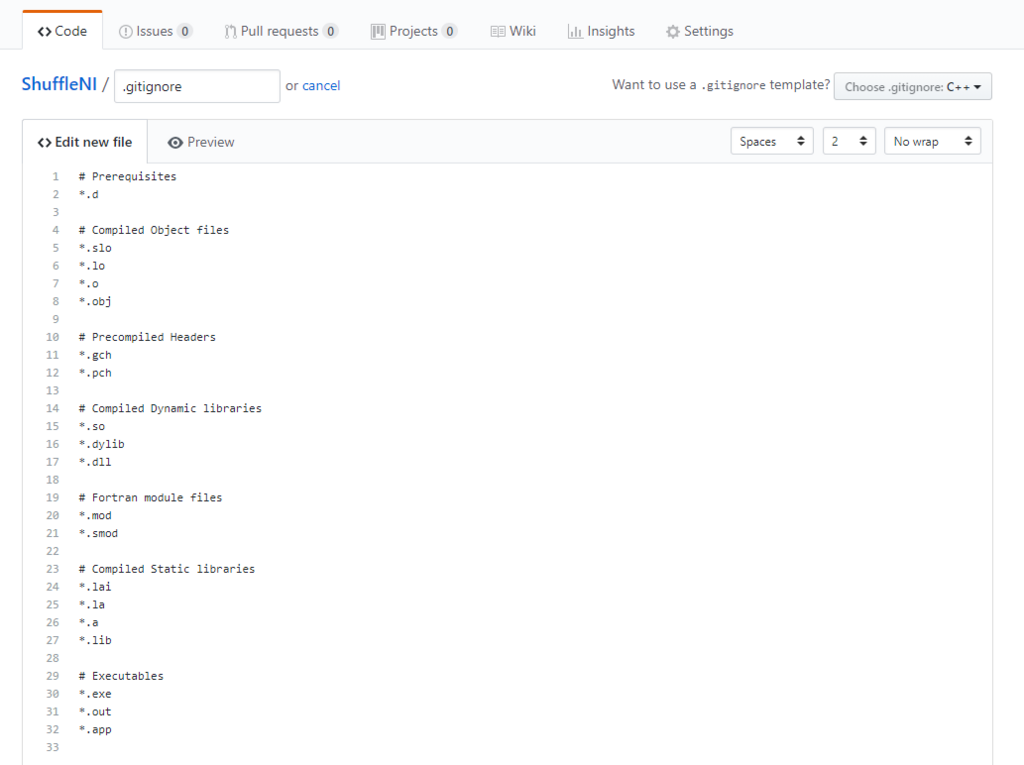Screen dimensions: 1024x765
Task: Click the Pull requests count badge 0
Action: [330, 31]
